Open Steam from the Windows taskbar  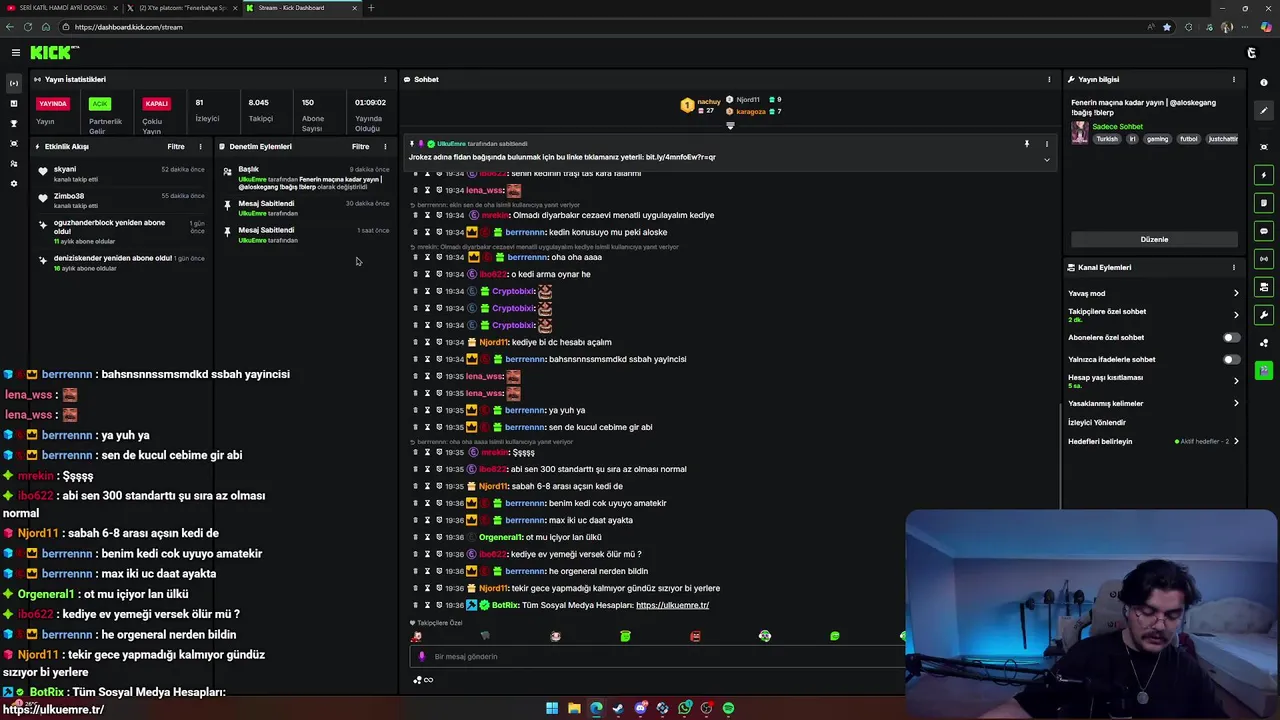pos(618,708)
